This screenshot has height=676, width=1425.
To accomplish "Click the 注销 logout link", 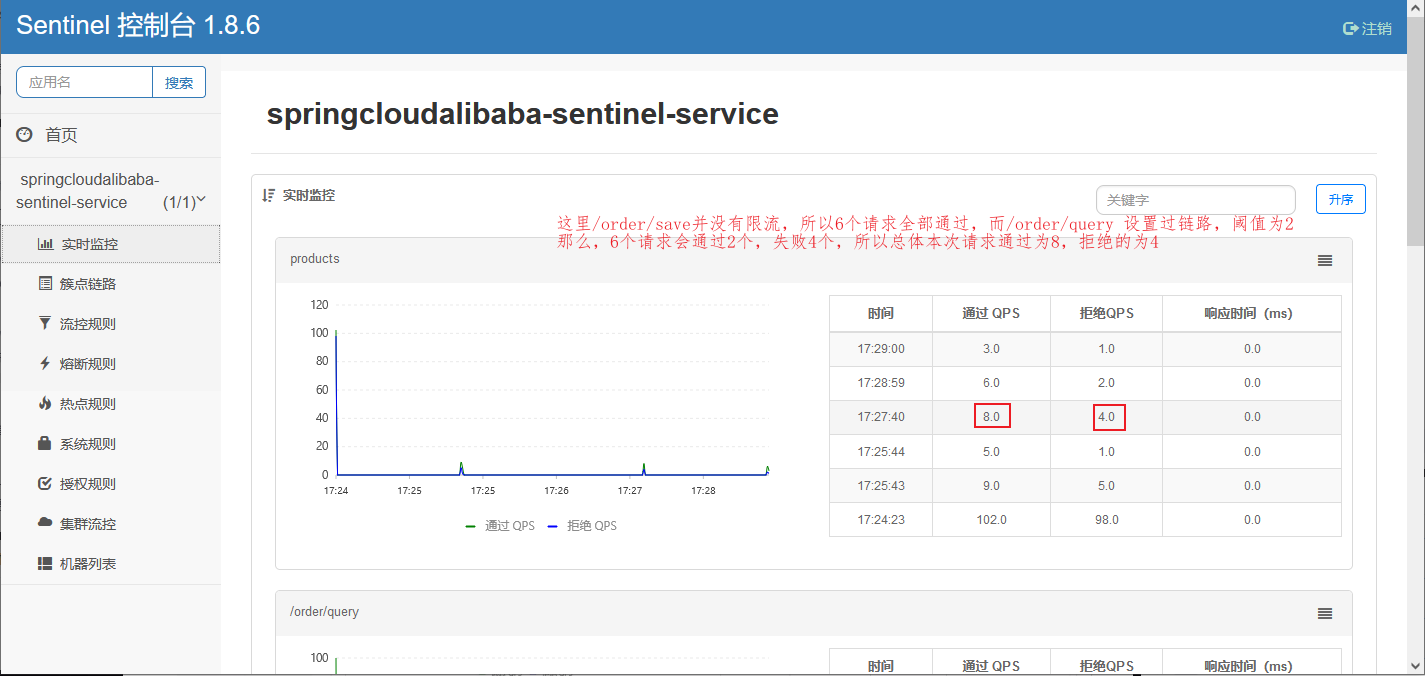I will pyautogui.click(x=1367, y=29).
